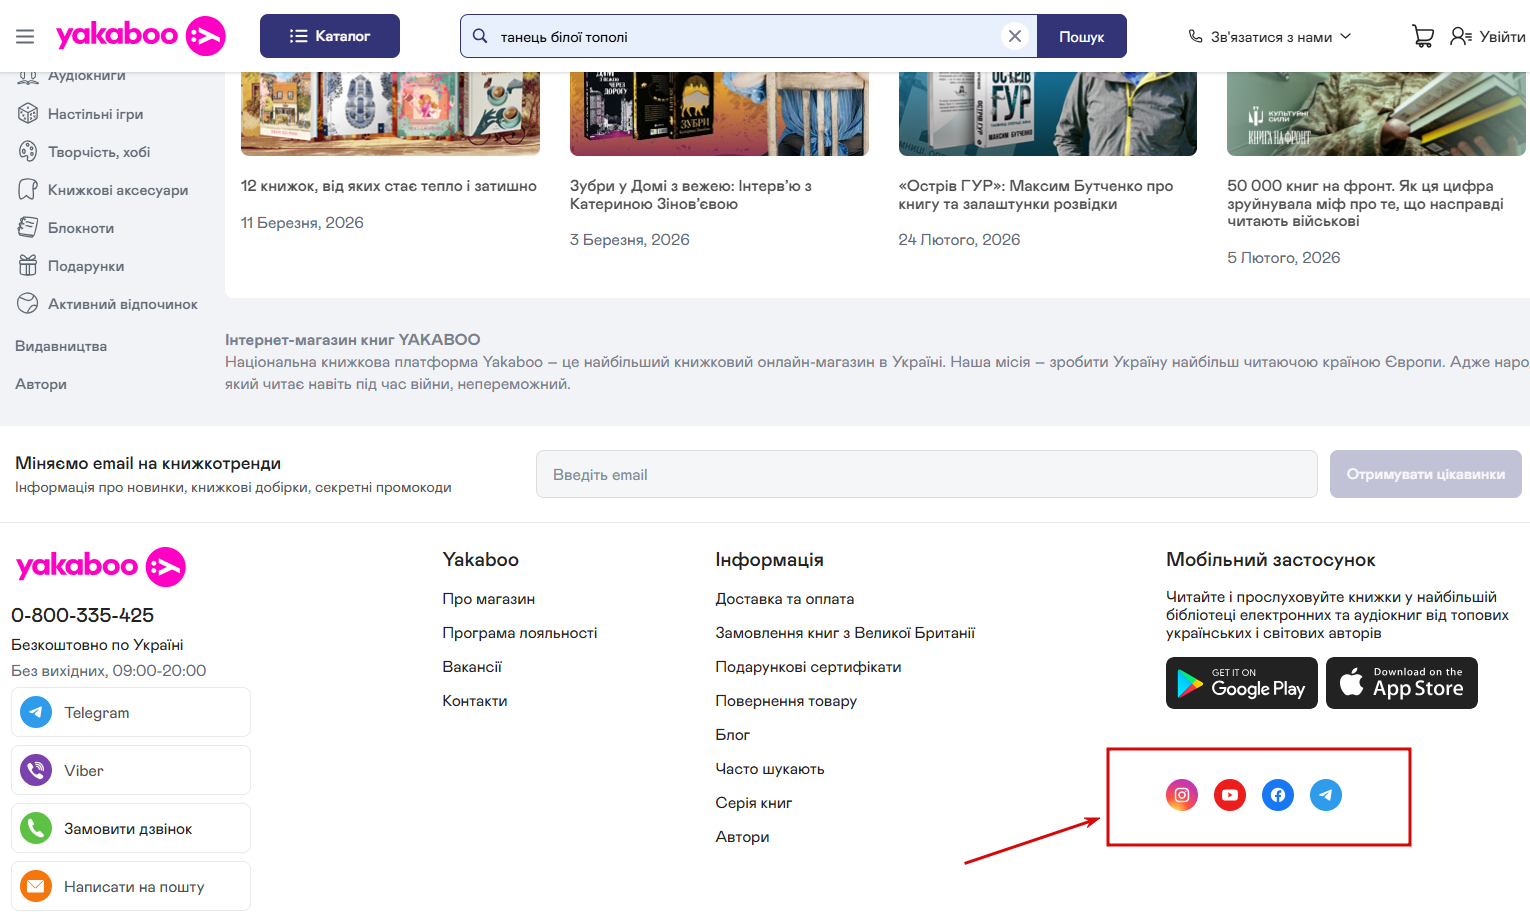Click the Увійти login button
1530x912 pixels.
pyautogui.click(x=1488, y=36)
